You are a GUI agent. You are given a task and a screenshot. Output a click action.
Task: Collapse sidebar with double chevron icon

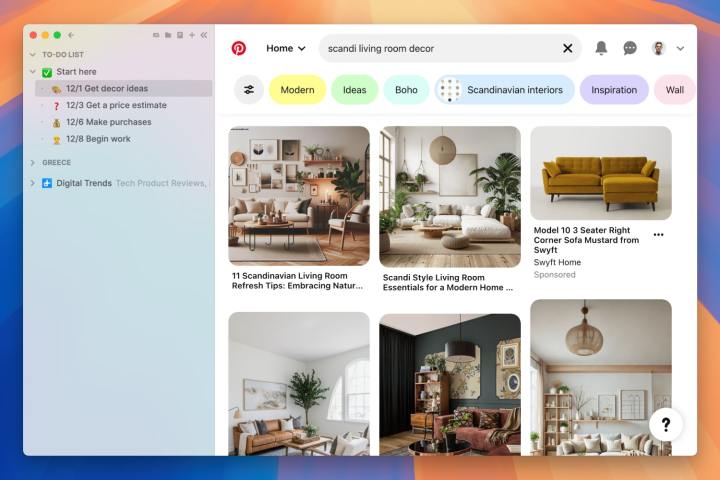point(204,35)
